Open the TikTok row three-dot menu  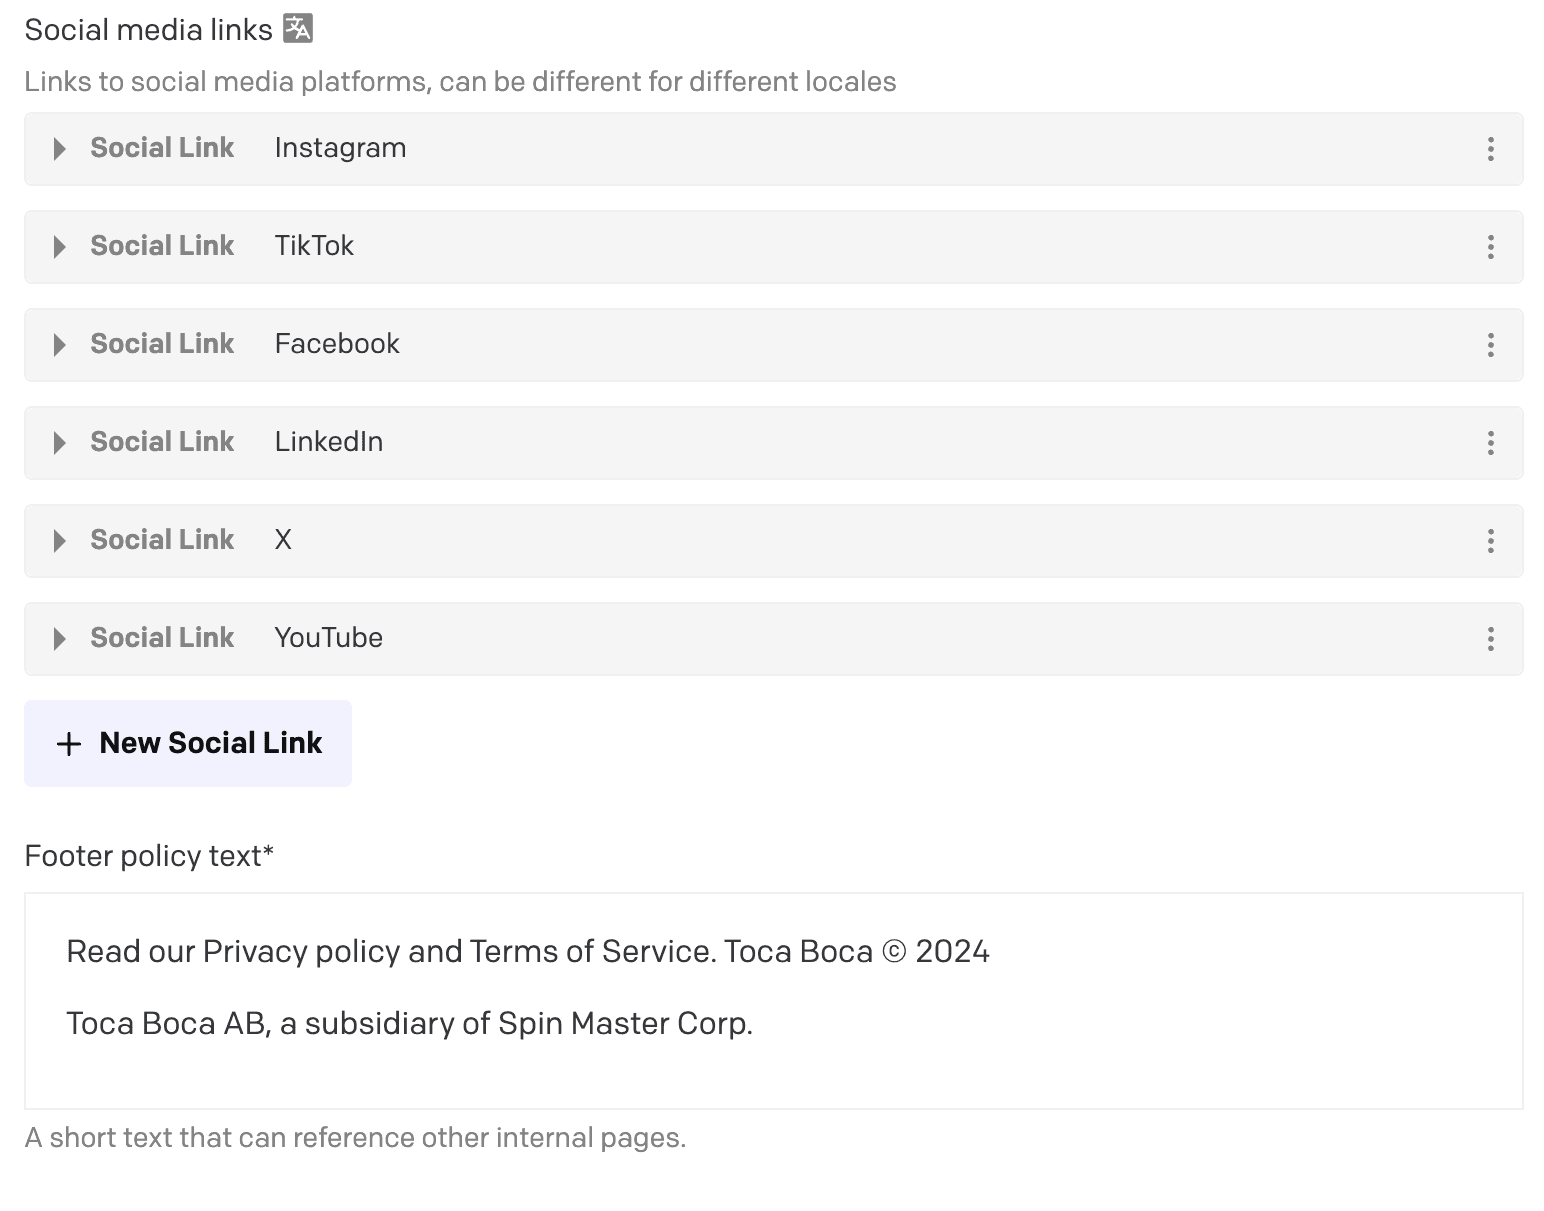click(1490, 247)
